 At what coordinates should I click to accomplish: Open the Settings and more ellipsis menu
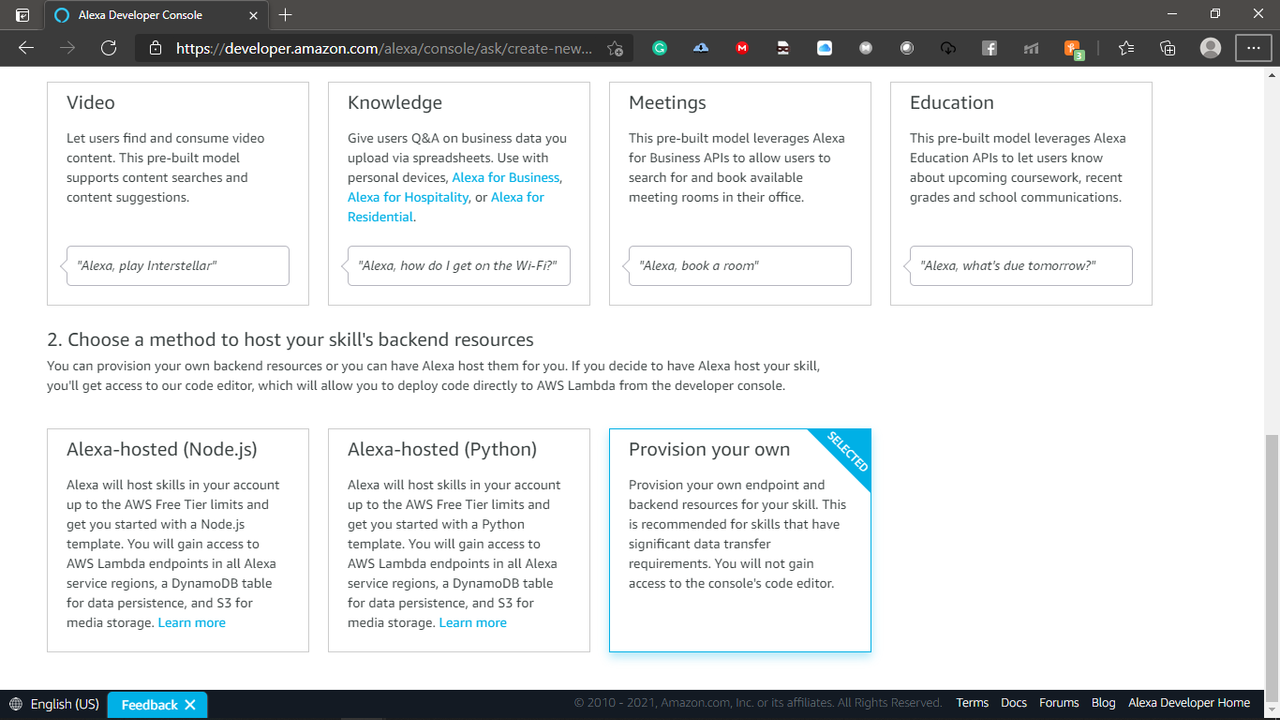[1253, 47]
